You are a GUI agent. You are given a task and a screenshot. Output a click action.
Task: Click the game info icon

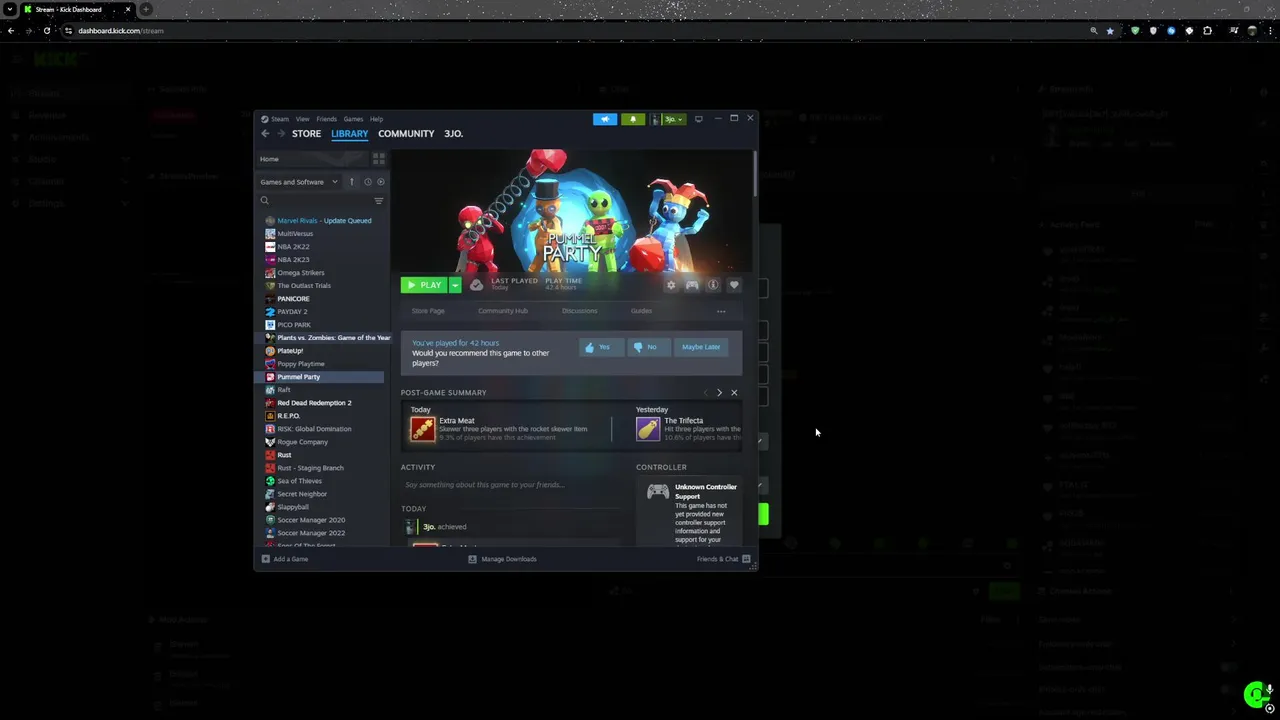[x=713, y=285]
